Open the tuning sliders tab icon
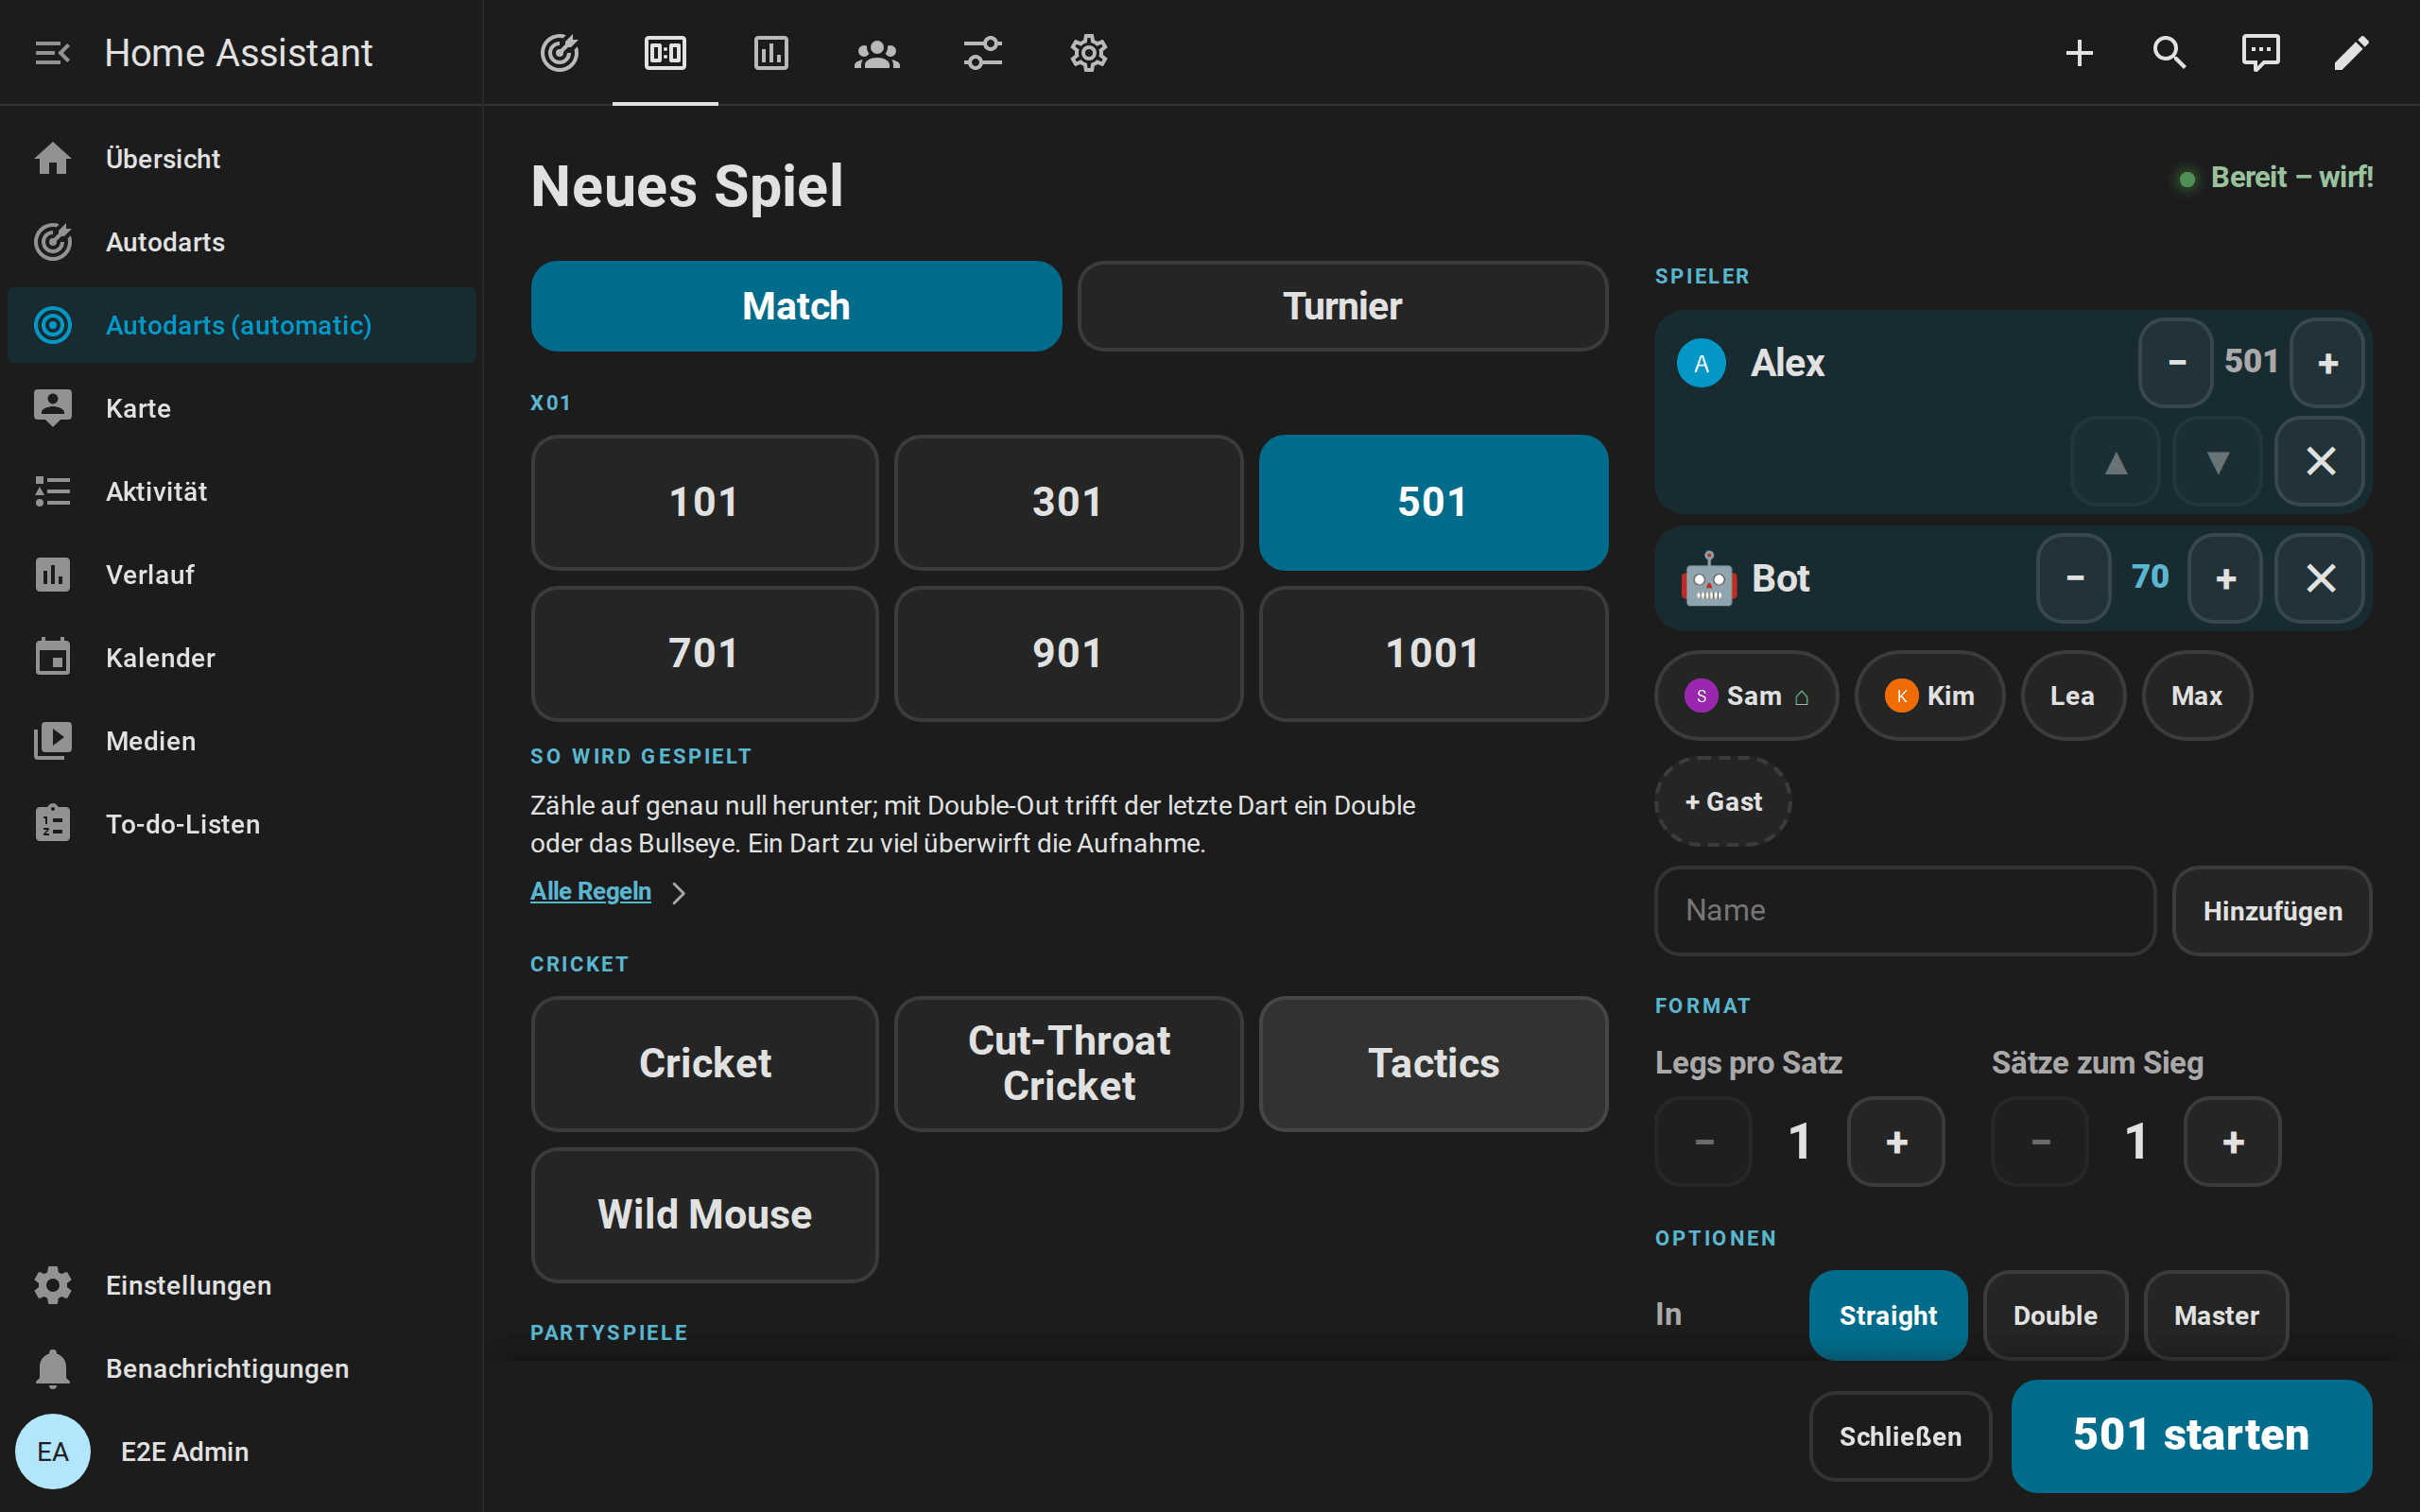 [983, 53]
